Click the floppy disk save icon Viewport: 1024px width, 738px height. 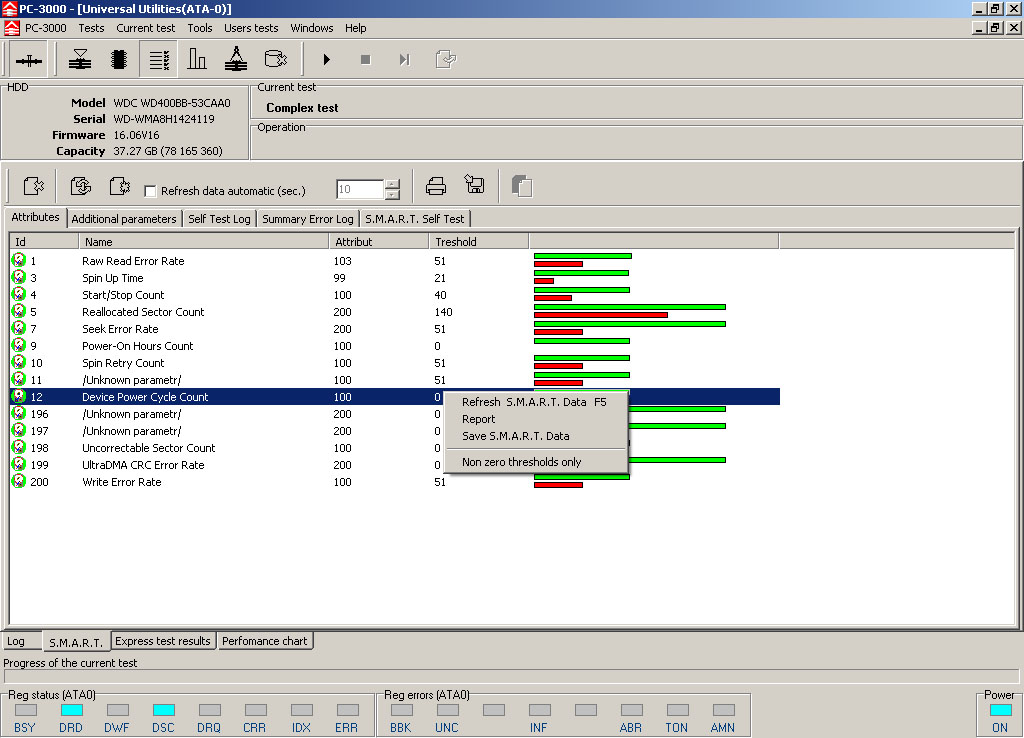[475, 186]
